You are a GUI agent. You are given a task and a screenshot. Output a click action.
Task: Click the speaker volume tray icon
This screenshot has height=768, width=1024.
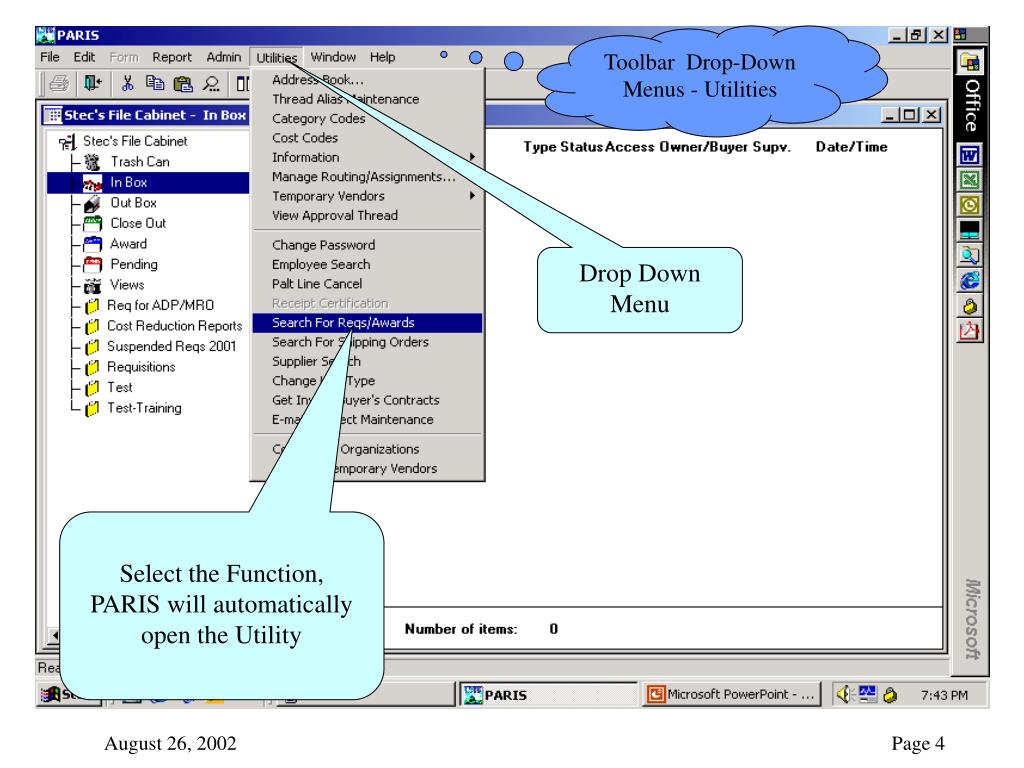pos(845,694)
